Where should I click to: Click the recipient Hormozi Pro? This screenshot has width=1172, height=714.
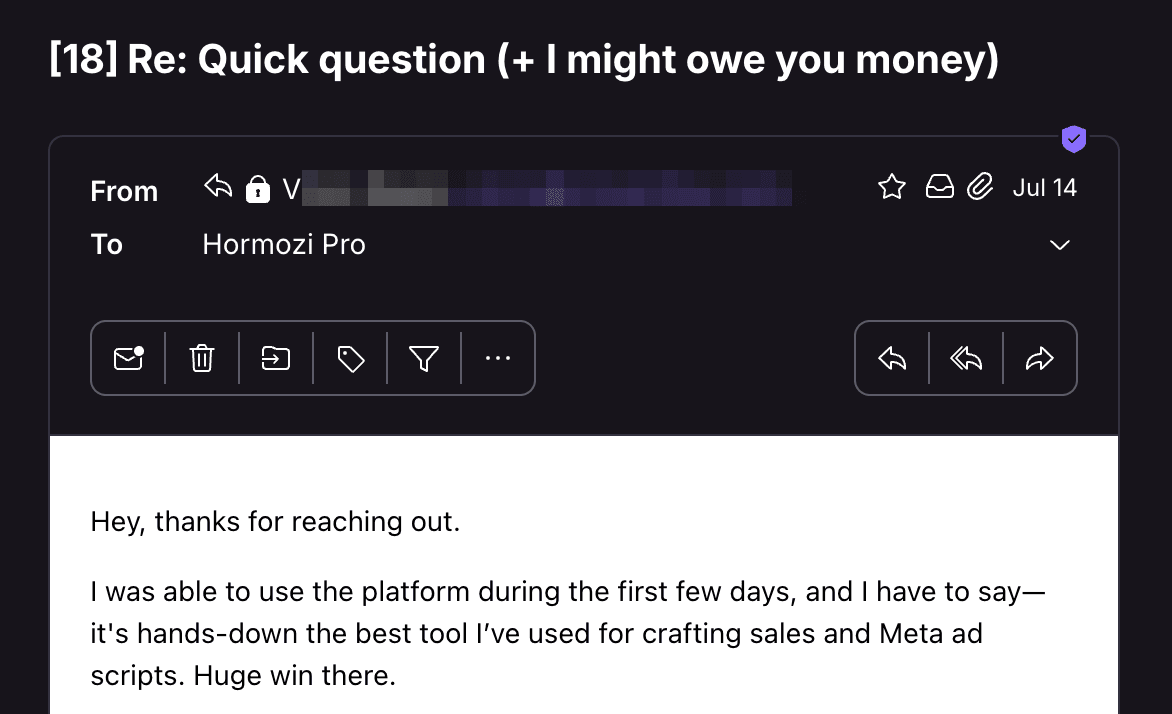[x=284, y=244]
